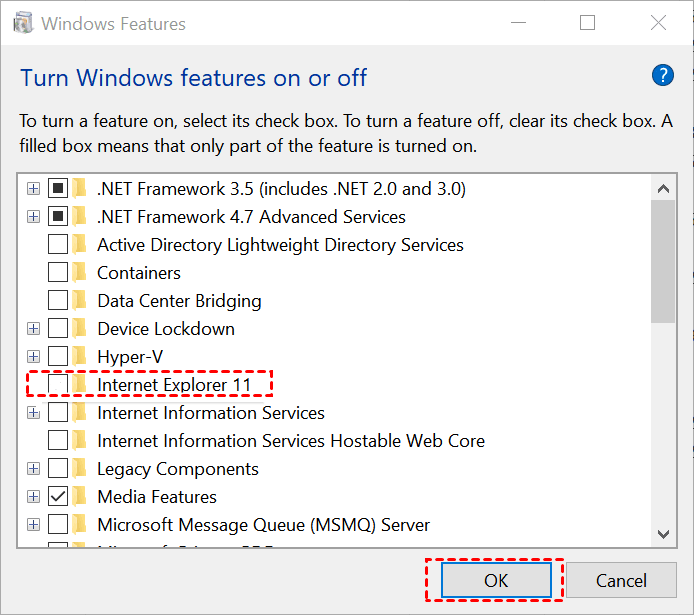
Task: Select Active Directory Lightweight Directory Services label
Action: [x=280, y=245]
